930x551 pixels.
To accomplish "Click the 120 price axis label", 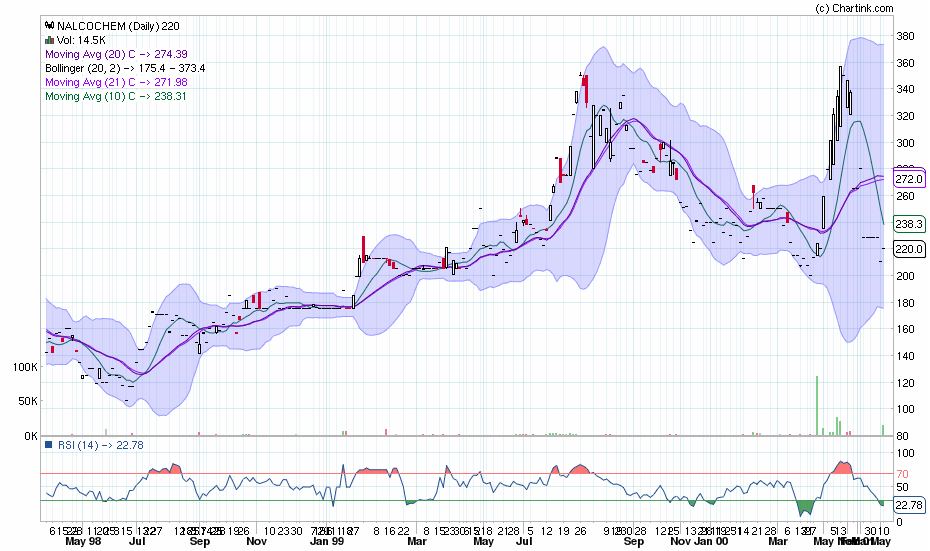I will [x=905, y=382].
